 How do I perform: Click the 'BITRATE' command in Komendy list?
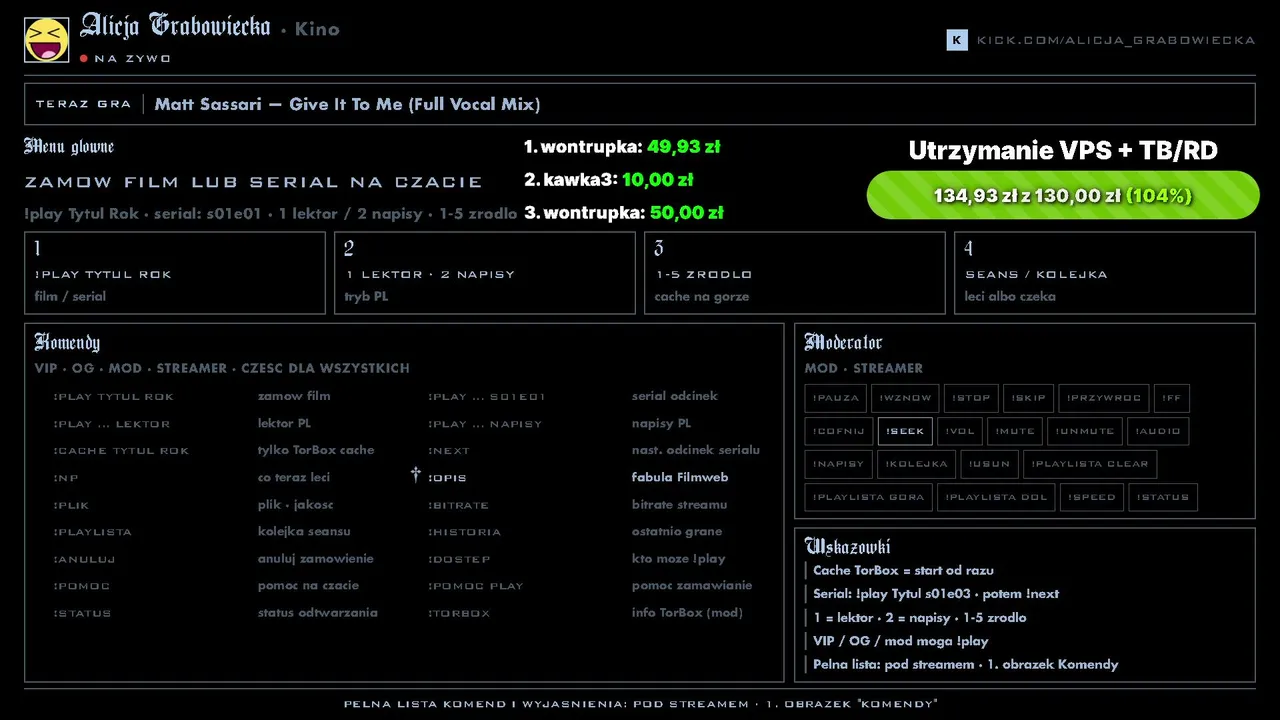[x=458, y=505]
